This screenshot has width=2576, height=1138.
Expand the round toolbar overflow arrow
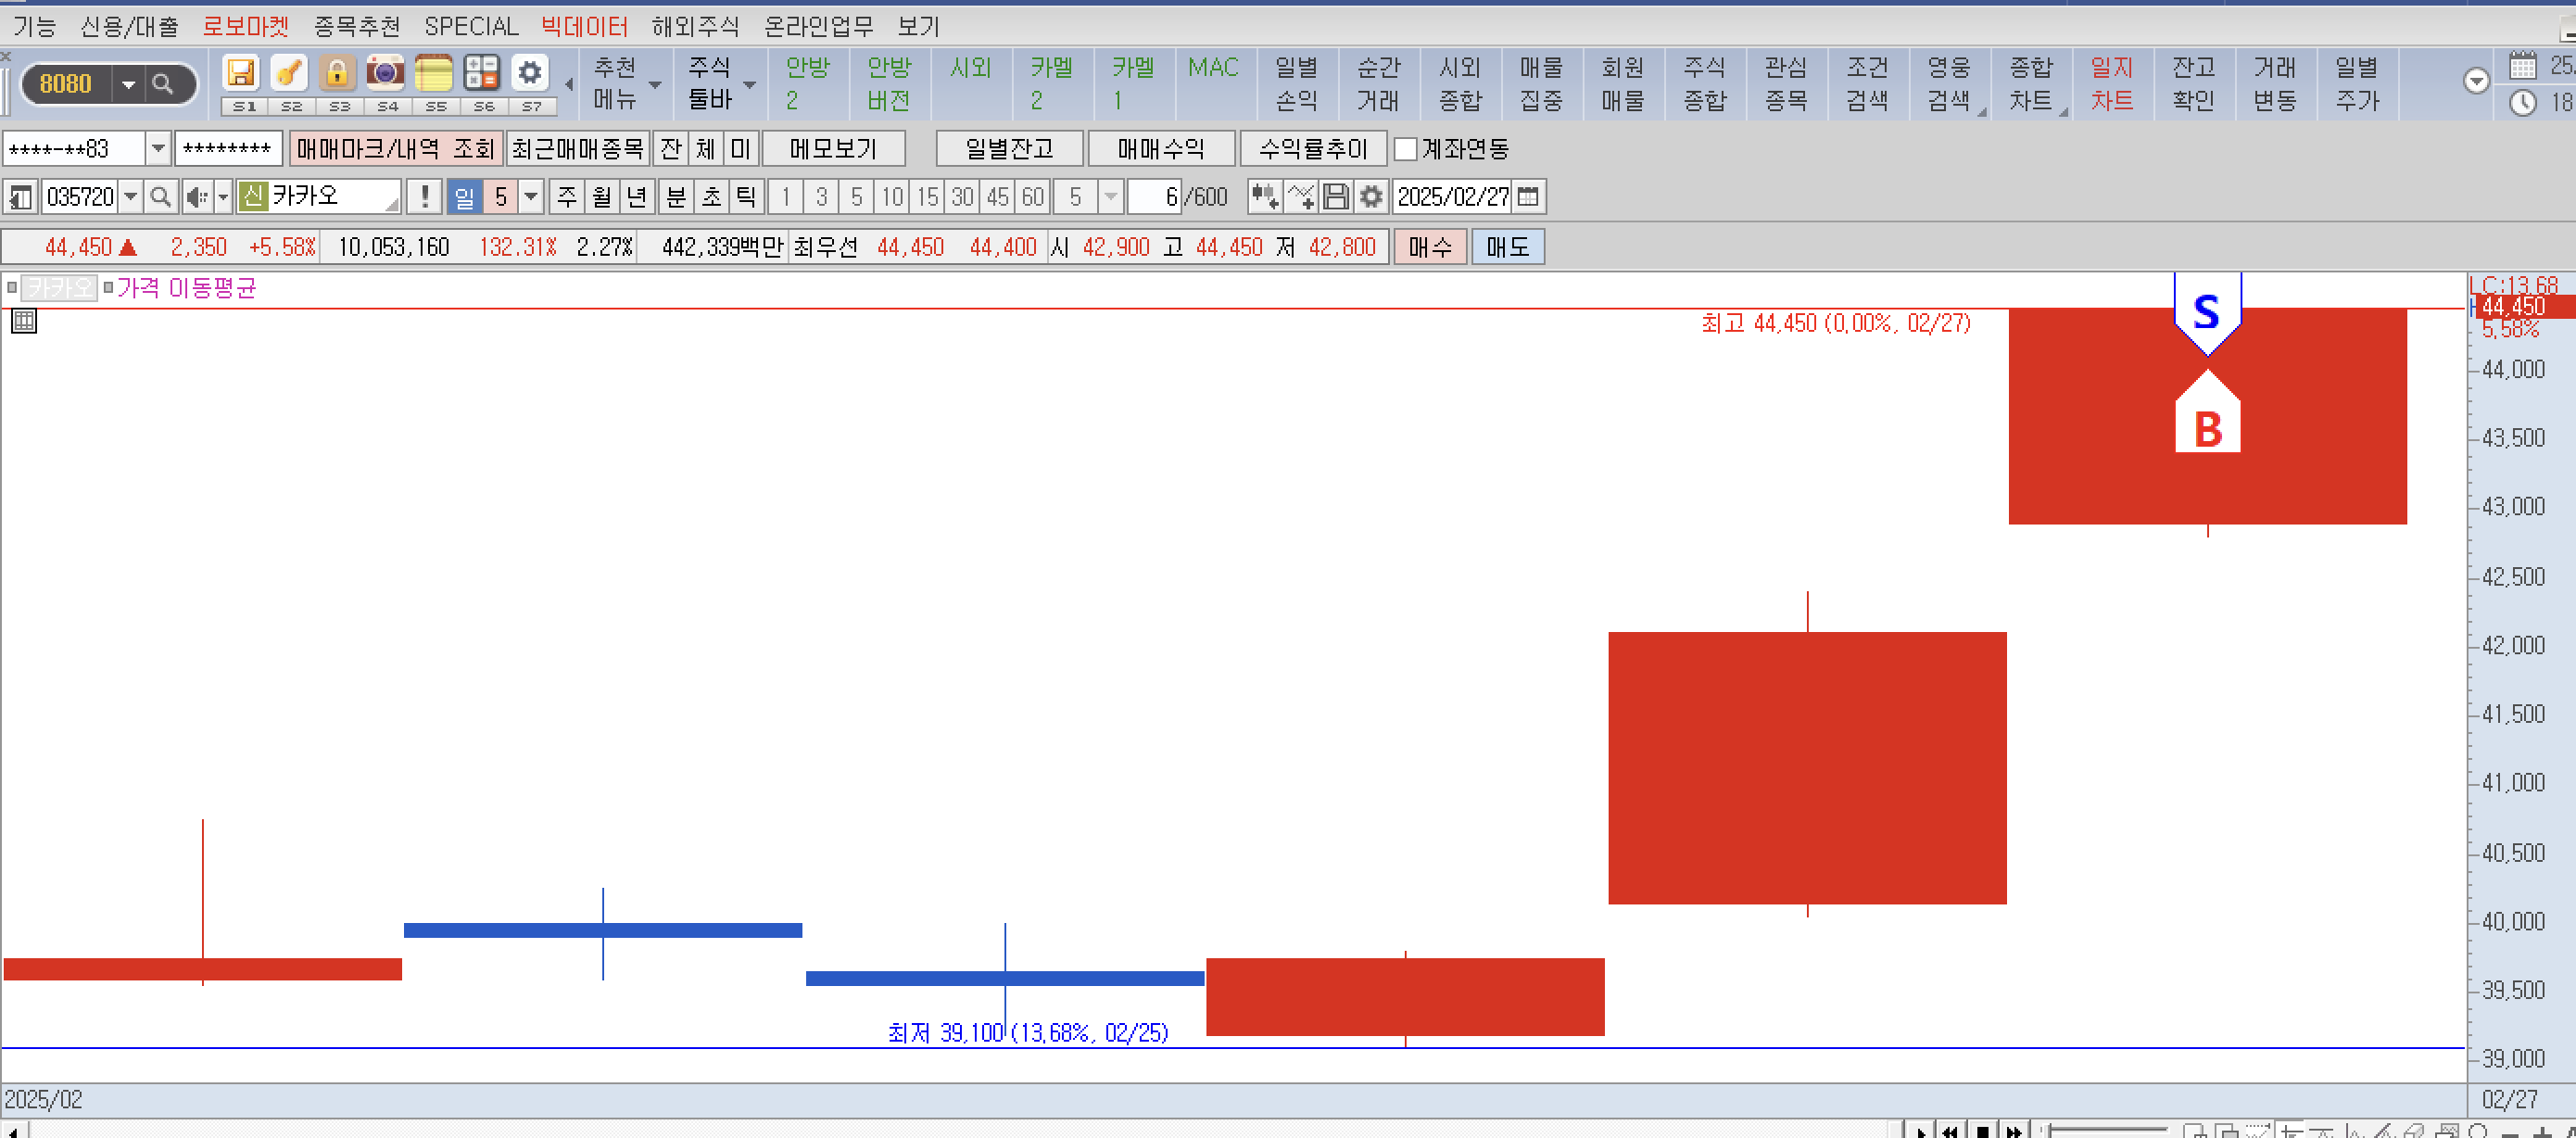(x=2476, y=81)
